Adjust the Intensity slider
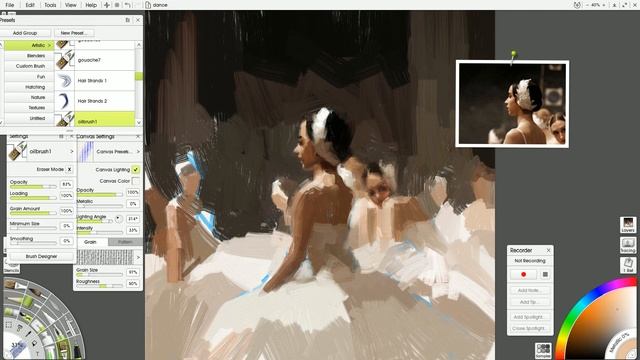 click(100, 233)
